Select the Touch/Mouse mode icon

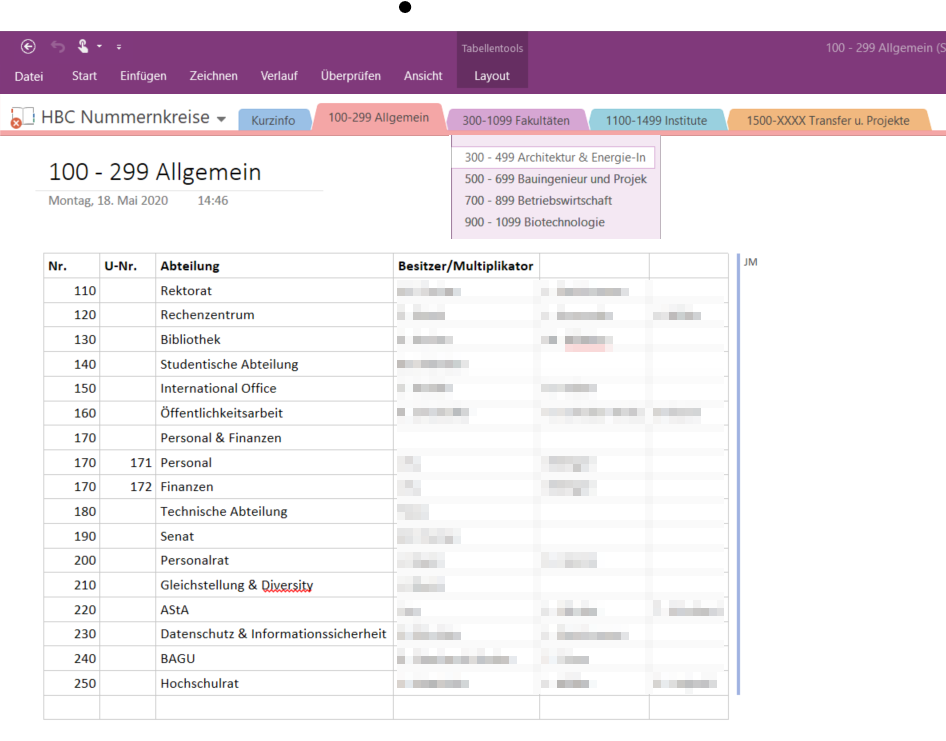[85, 44]
